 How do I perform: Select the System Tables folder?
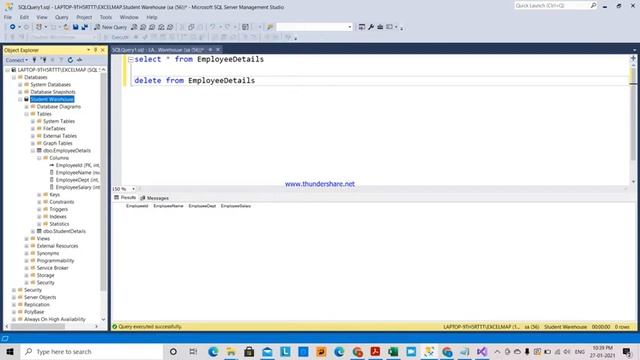point(59,121)
